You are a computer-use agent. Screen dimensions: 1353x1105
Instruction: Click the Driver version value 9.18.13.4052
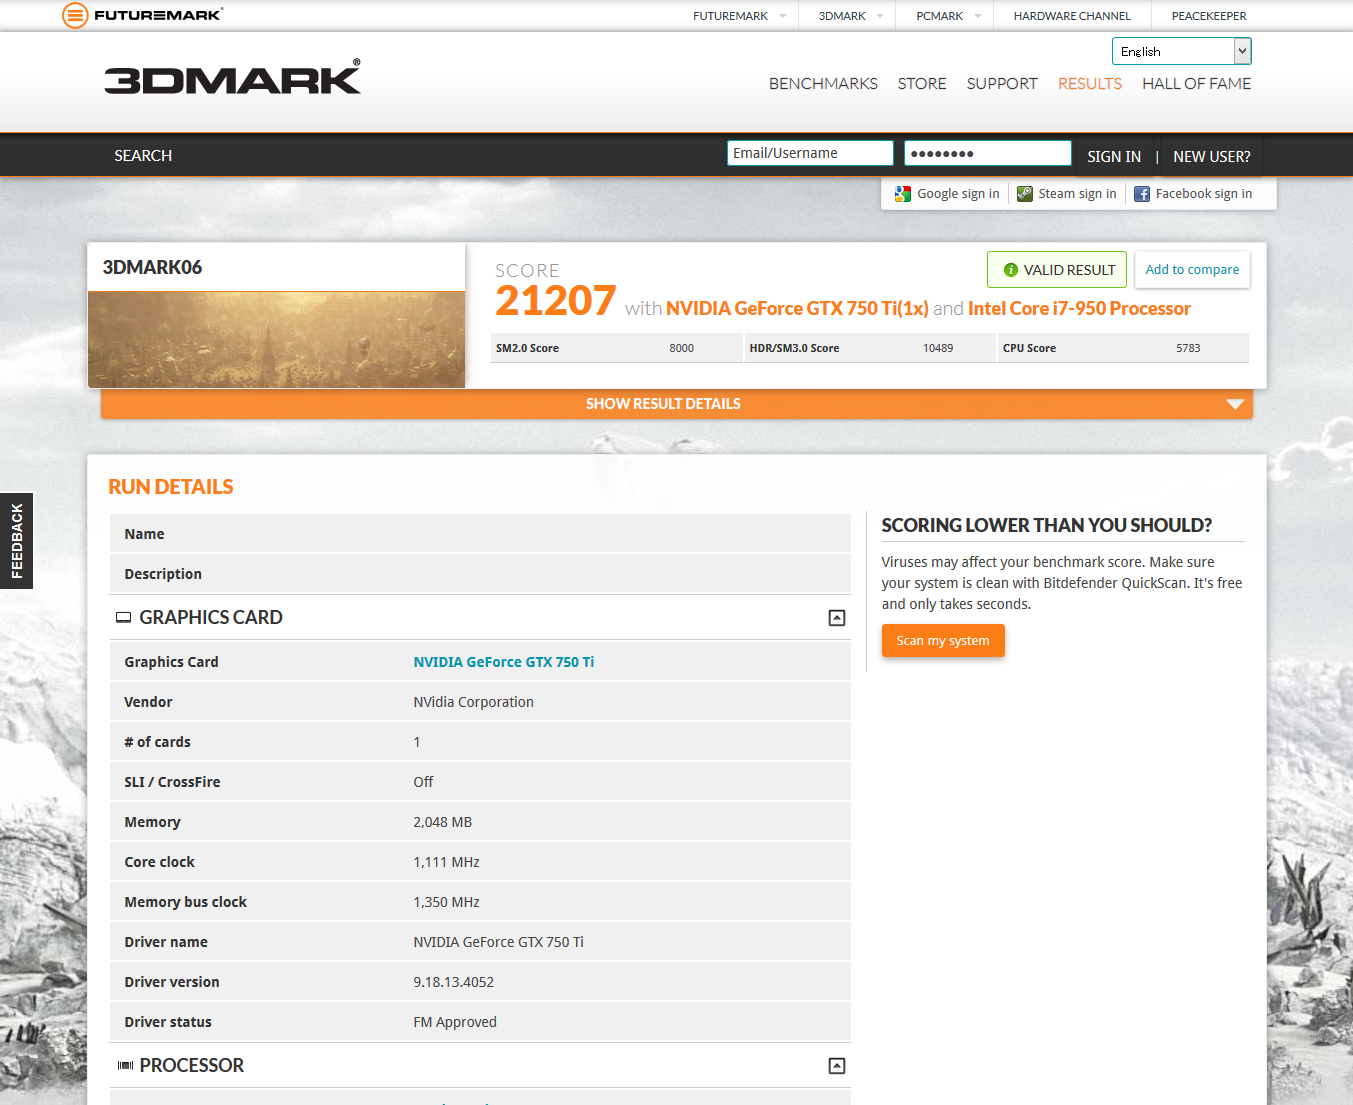click(x=454, y=982)
